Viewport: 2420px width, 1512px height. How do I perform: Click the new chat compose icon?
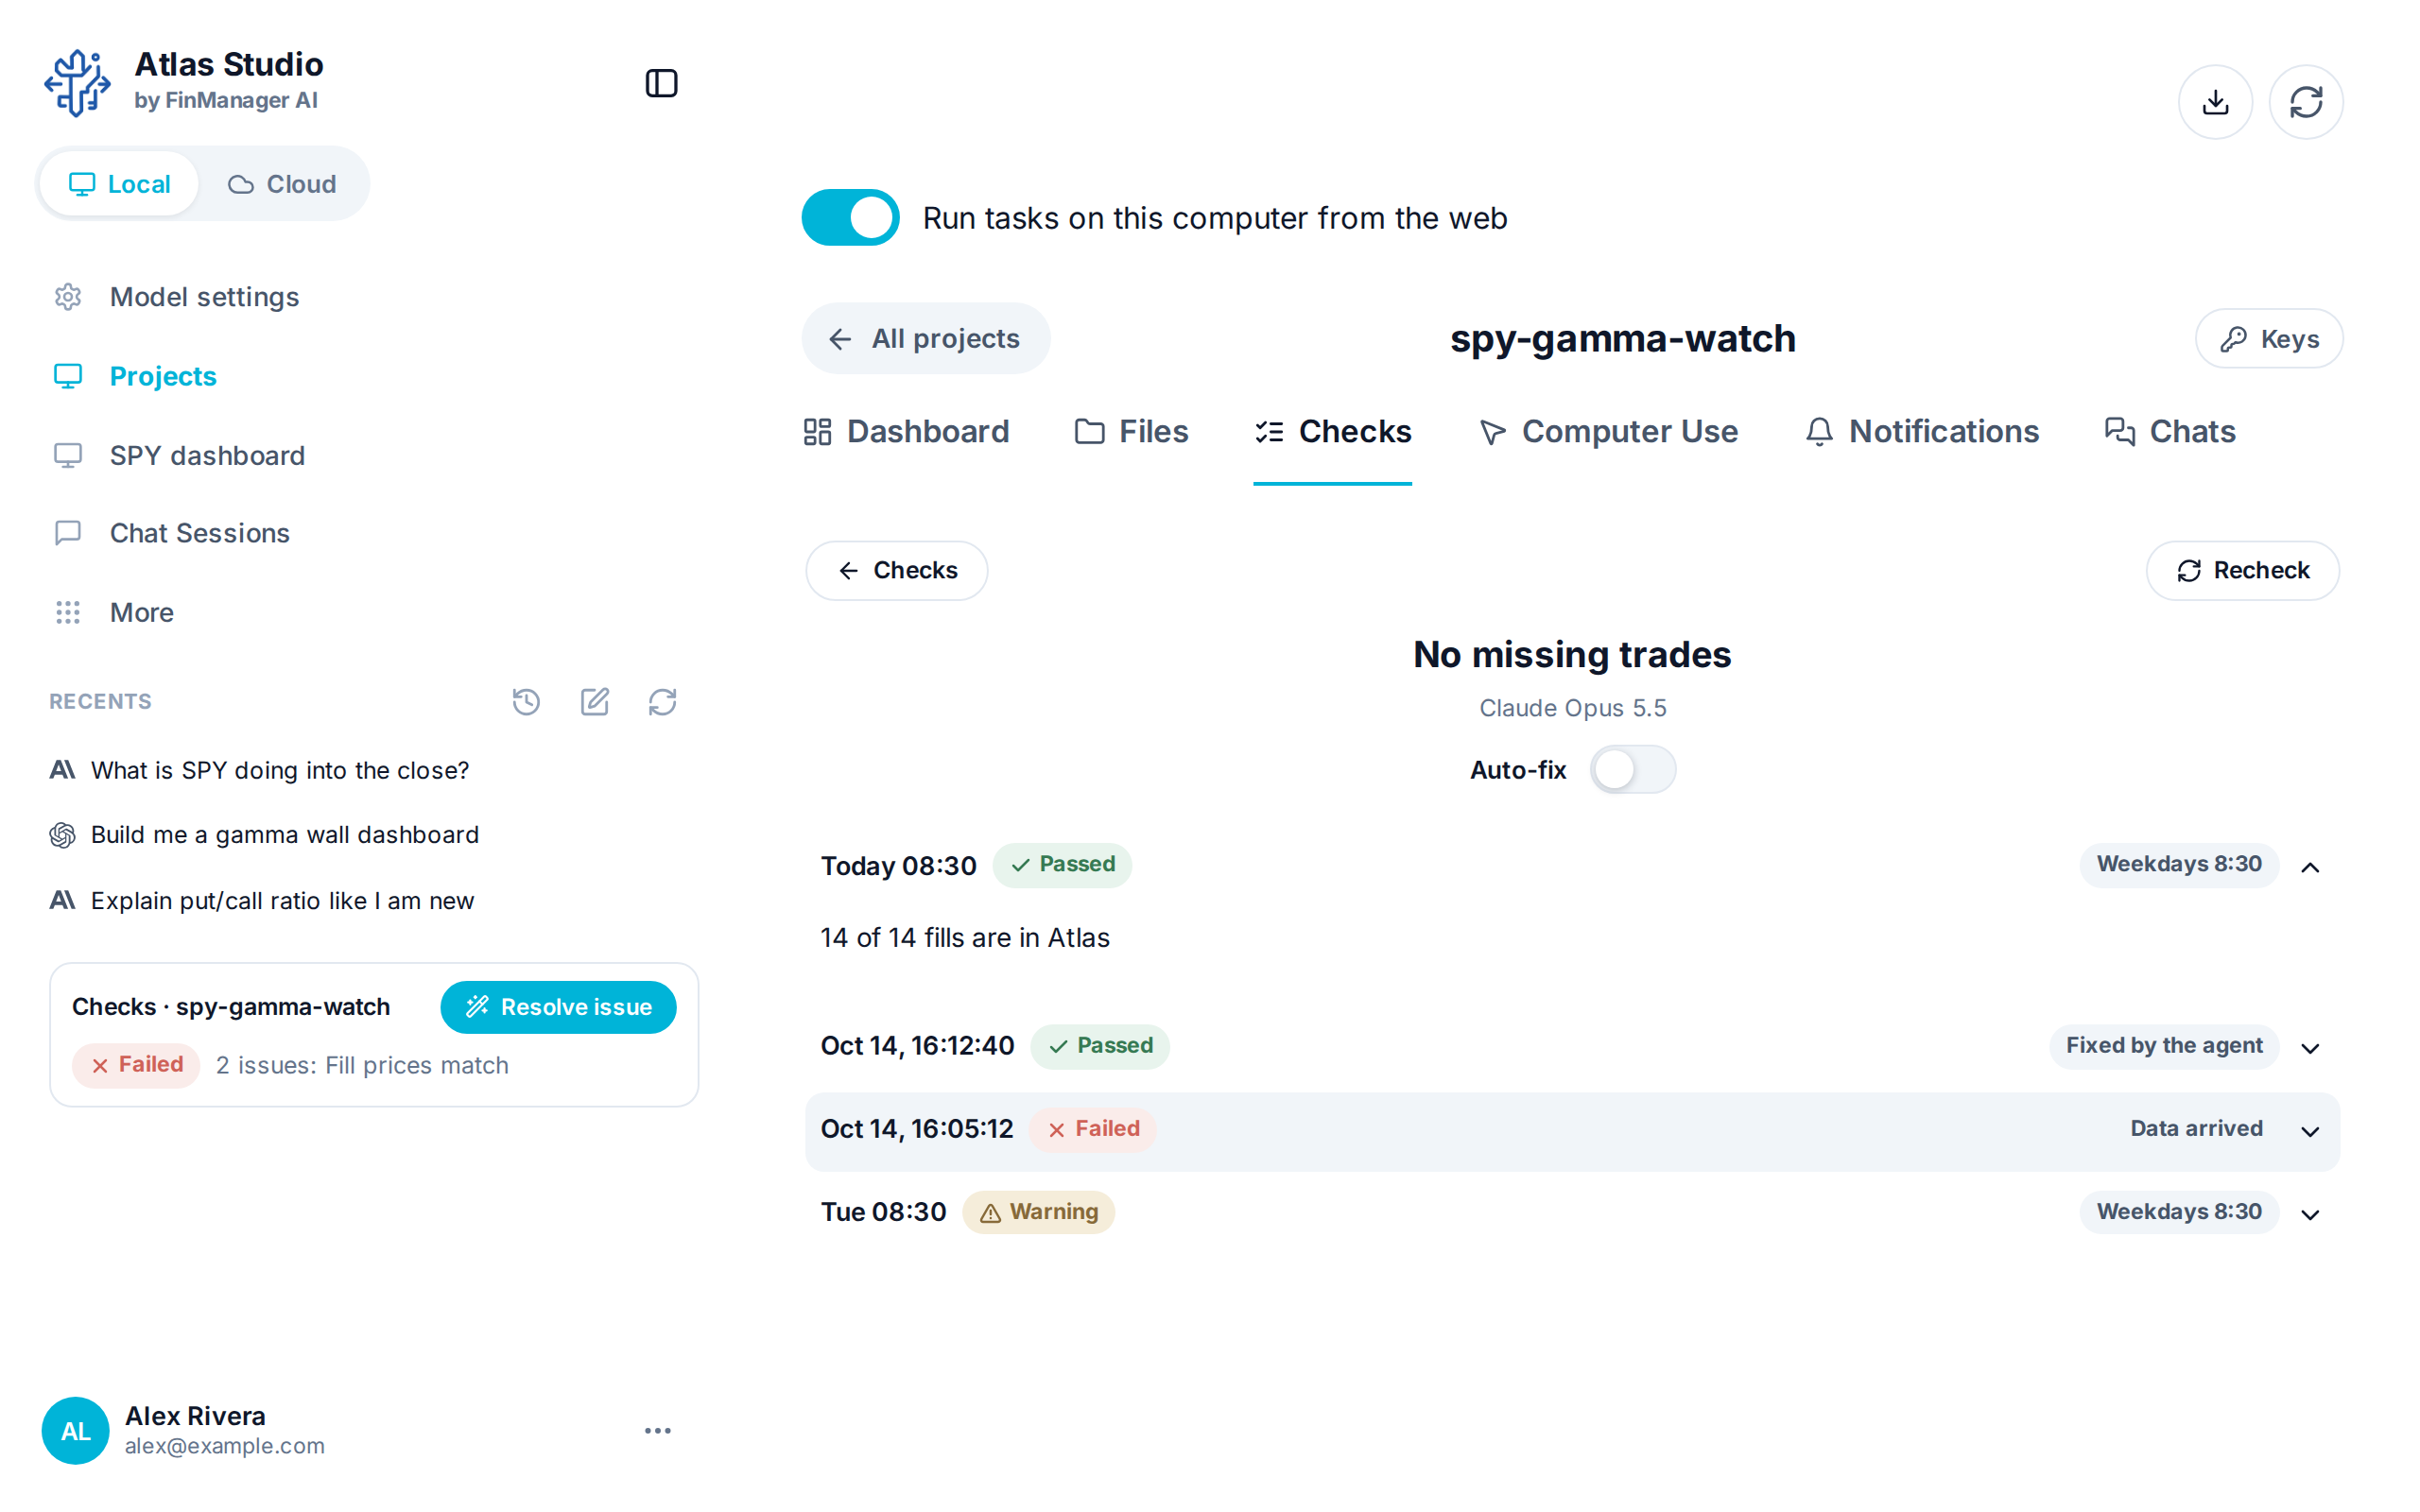[x=594, y=702]
